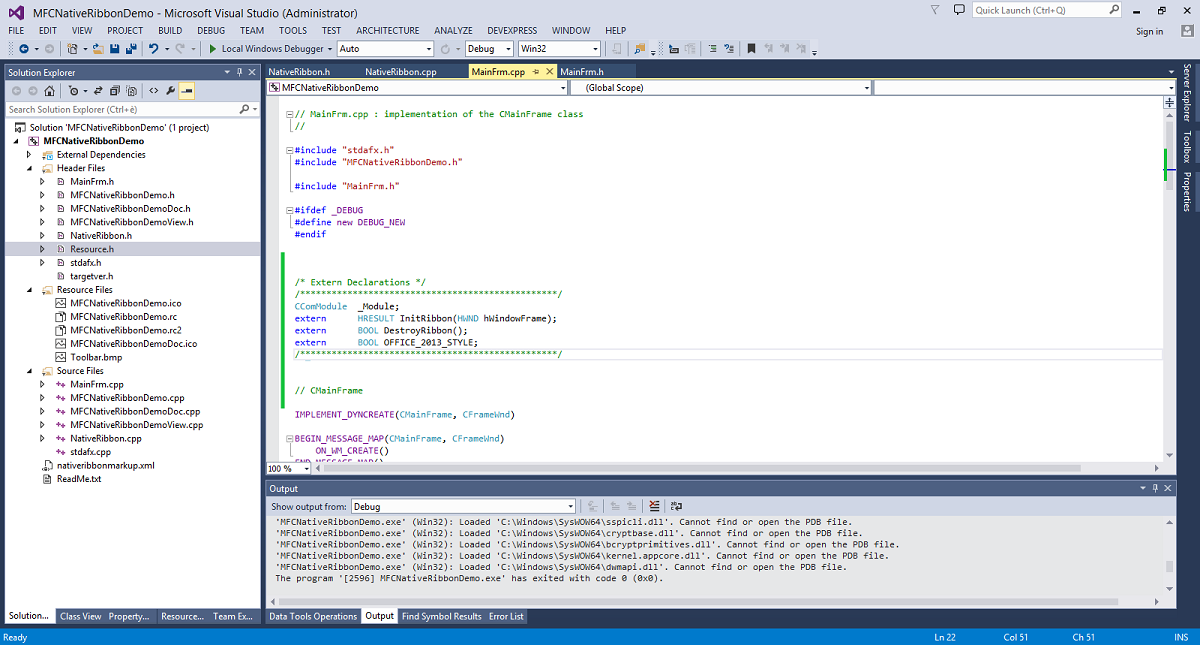Select Toolbar.bmp in Resource Files
1200x645 pixels.
point(97,357)
